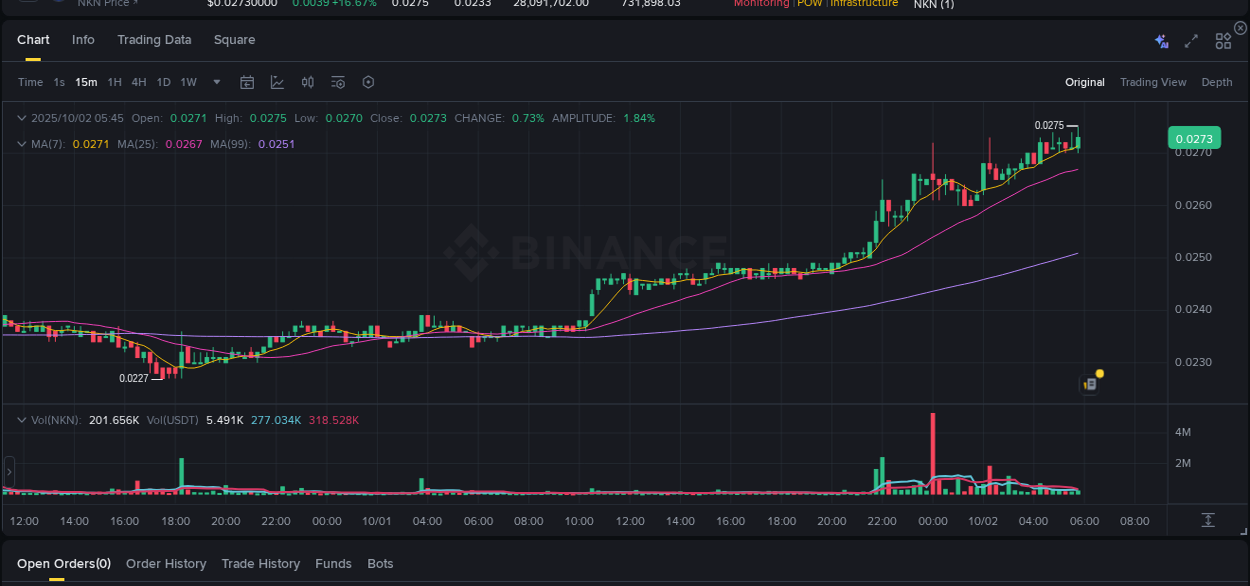
Task: Select the 4H timeframe
Action: coord(139,82)
